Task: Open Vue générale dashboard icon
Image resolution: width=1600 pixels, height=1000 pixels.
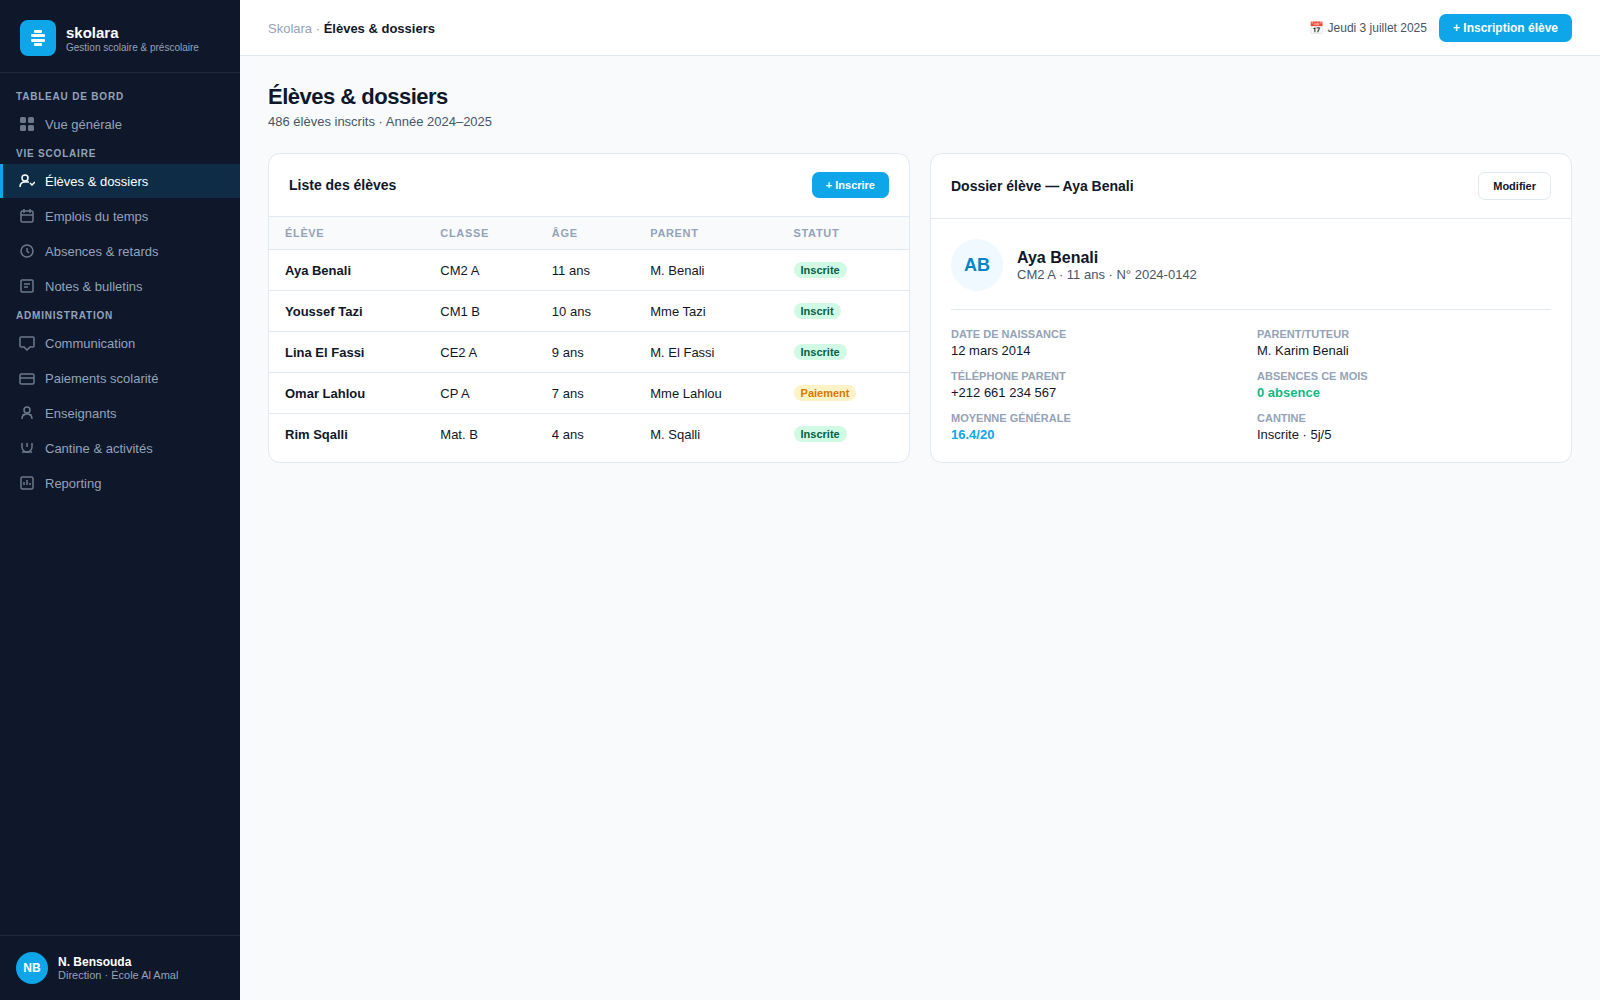Action: [x=27, y=124]
